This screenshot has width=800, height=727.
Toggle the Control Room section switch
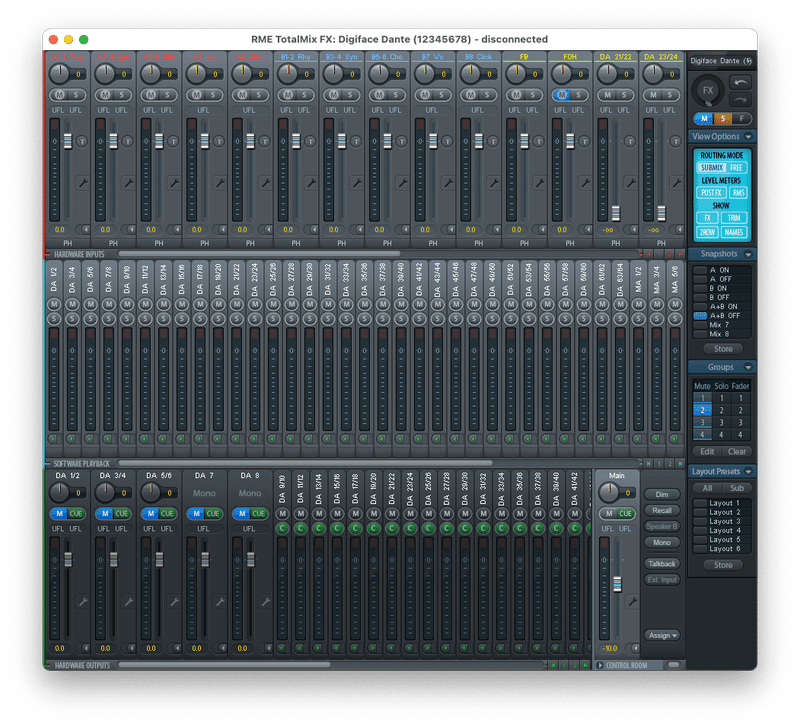click(x=673, y=665)
